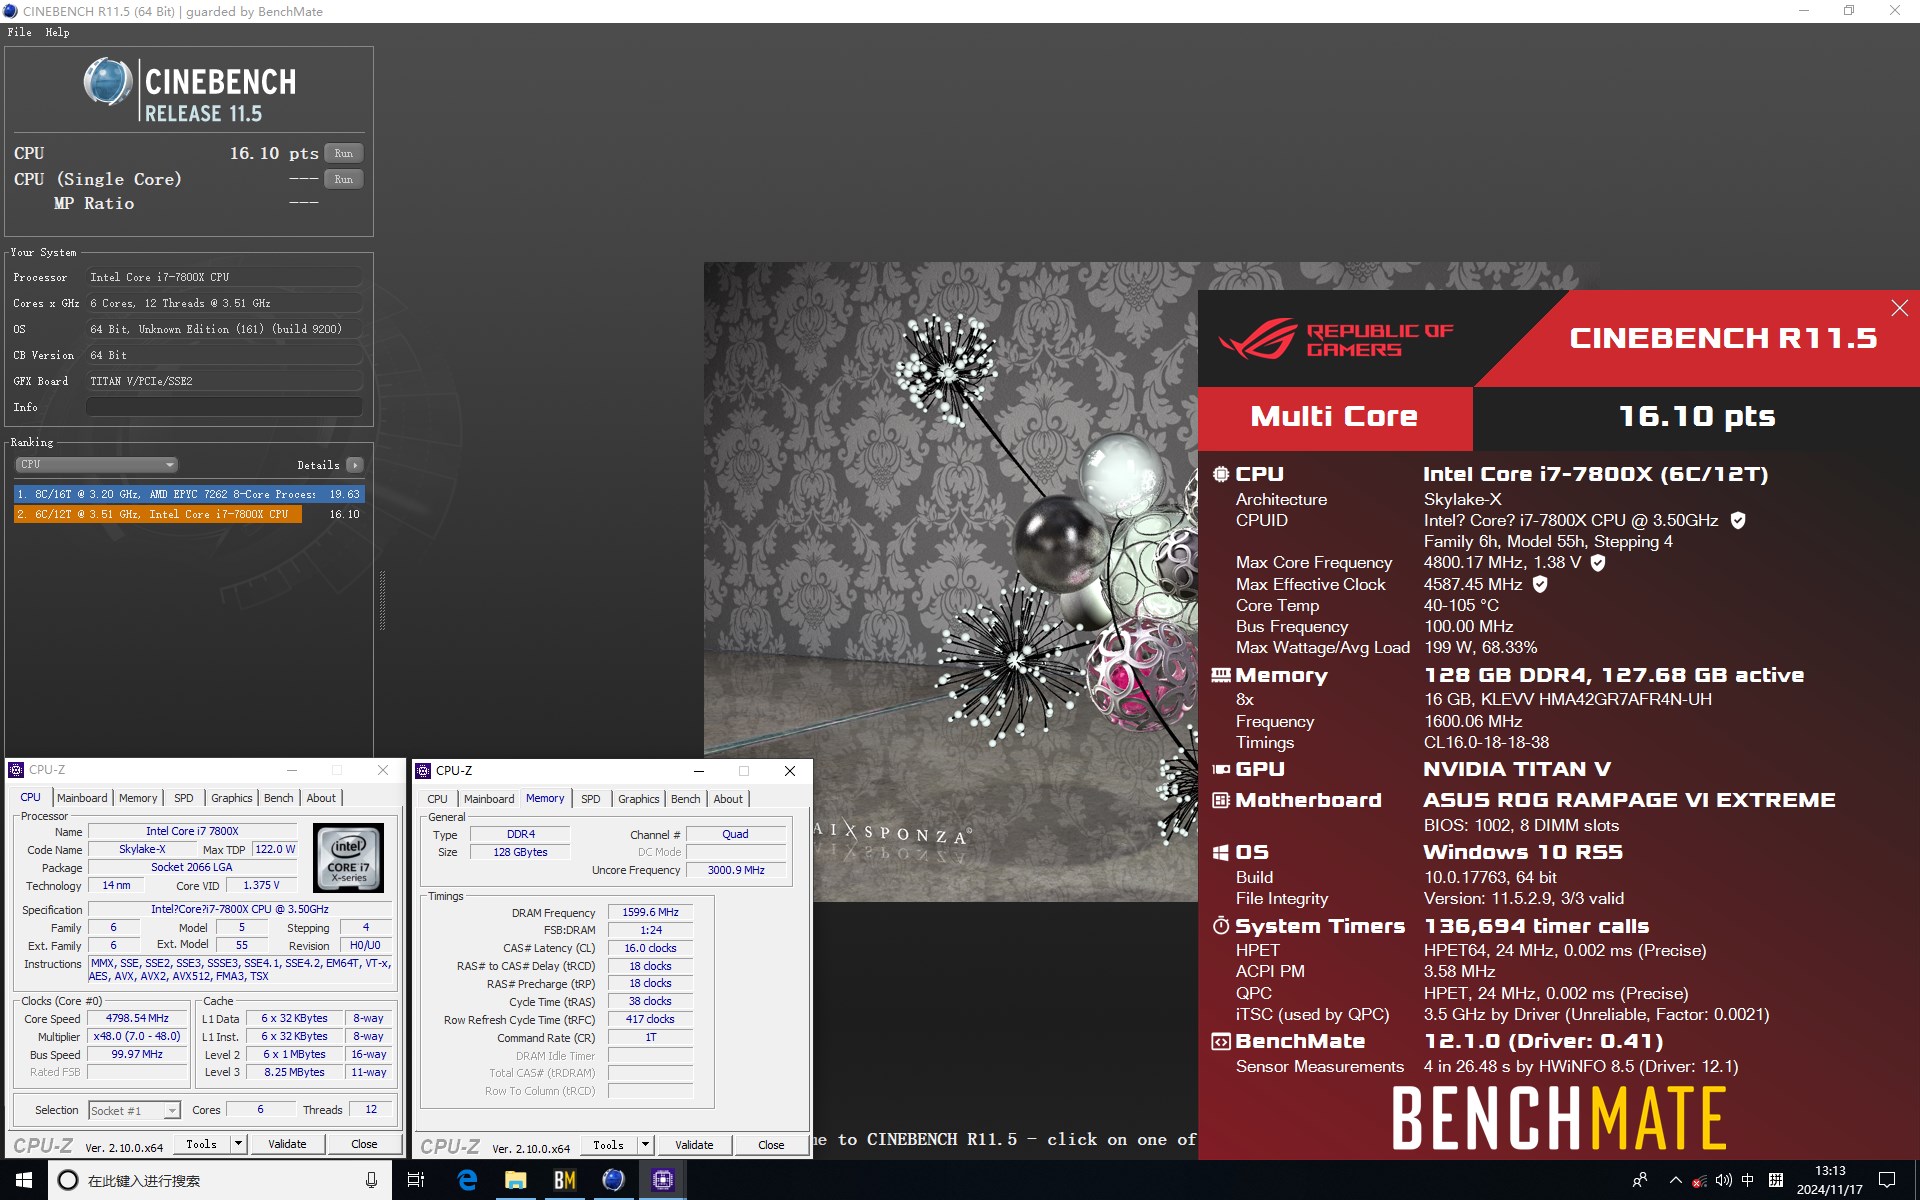Viewport: 1920px width, 1200px height.
Task: Switch to BenchMate app on taskbar
Action: [x=565, y=1180]
